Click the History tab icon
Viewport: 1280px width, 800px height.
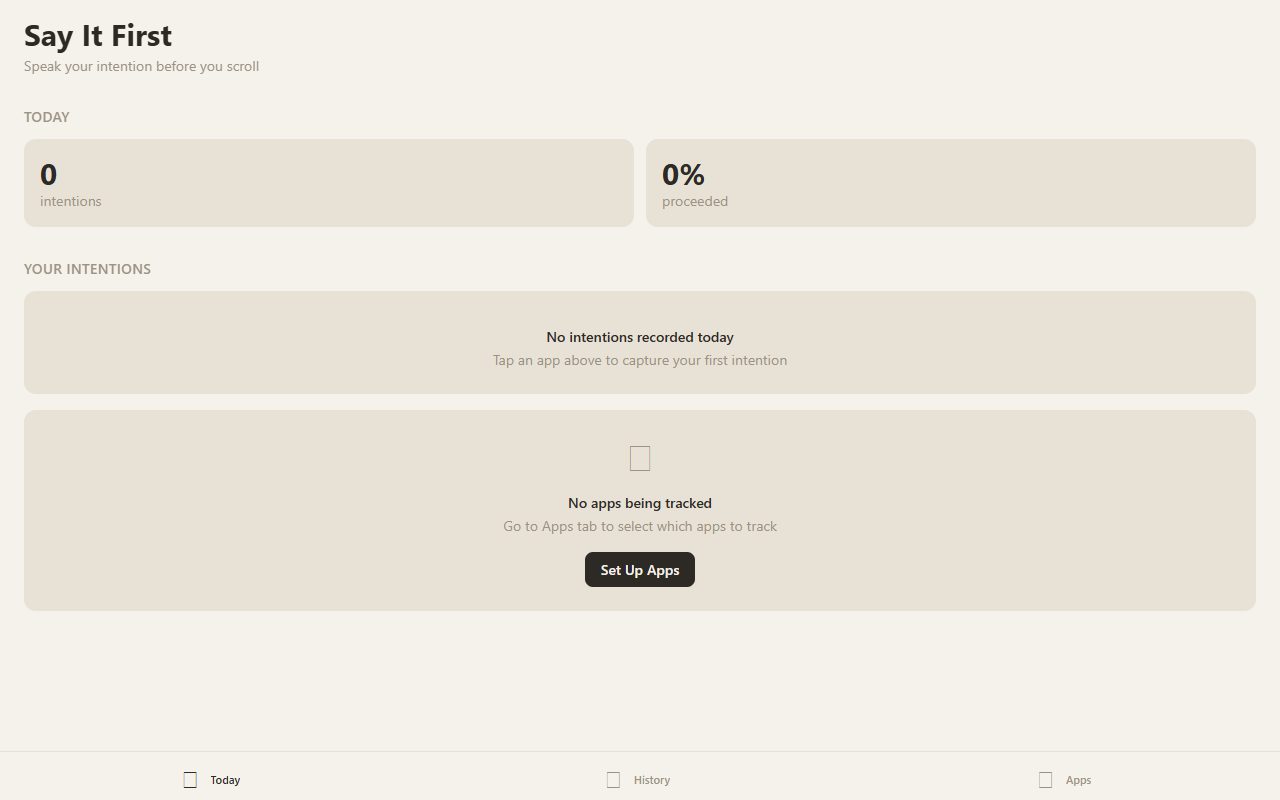click(x=613, y=780)
